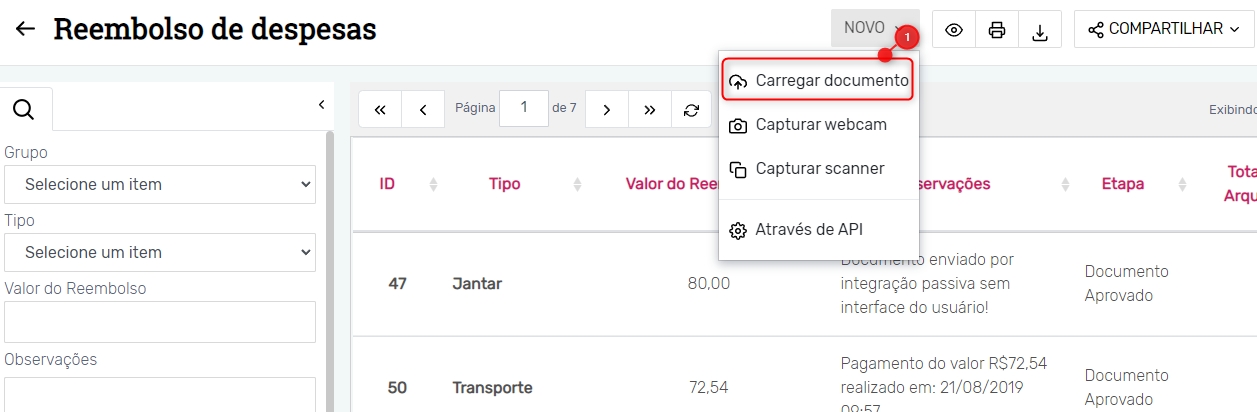Open the search filter tab
The height and width of the screenshot is (412, 1257).
click(x=24, y=109)
